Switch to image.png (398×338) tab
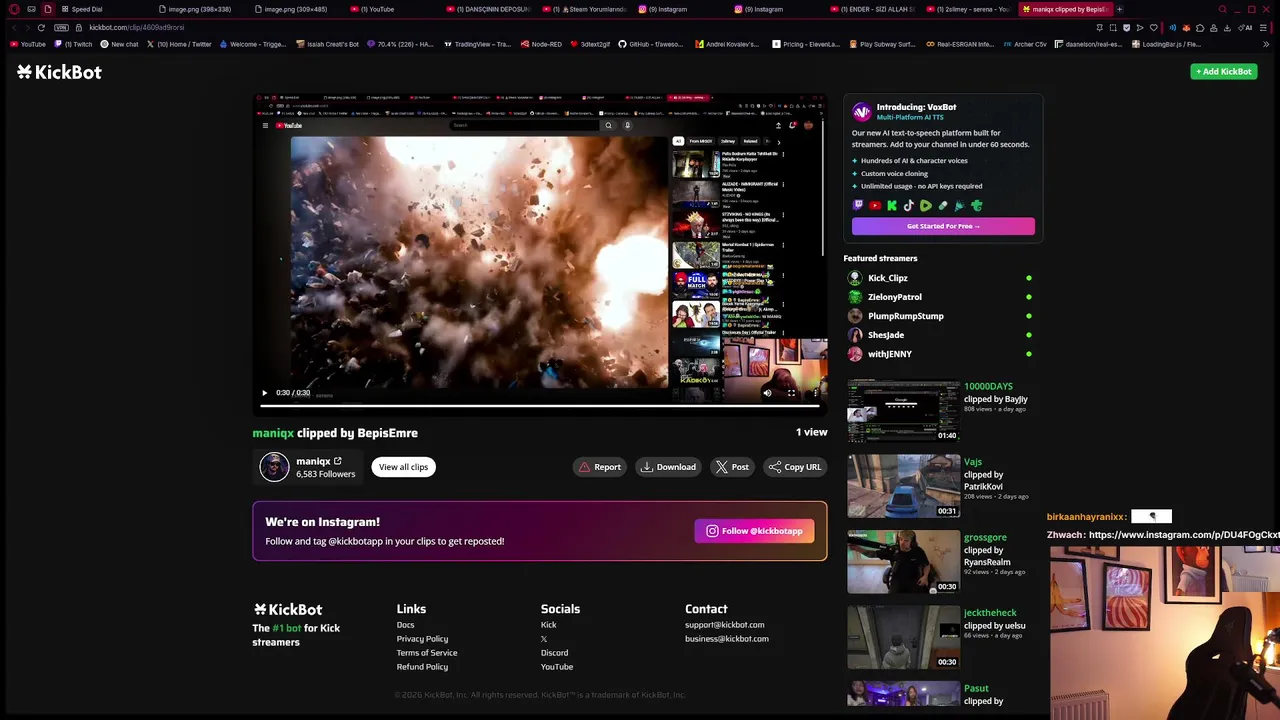 [195, 9]
